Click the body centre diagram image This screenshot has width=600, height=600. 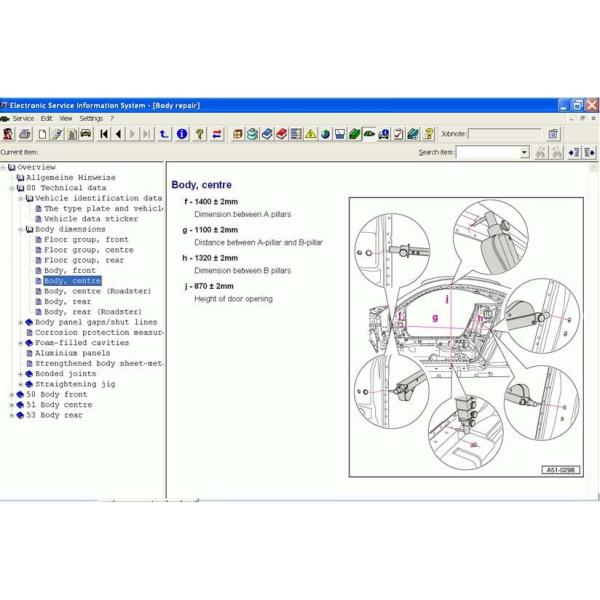point(466,337)
